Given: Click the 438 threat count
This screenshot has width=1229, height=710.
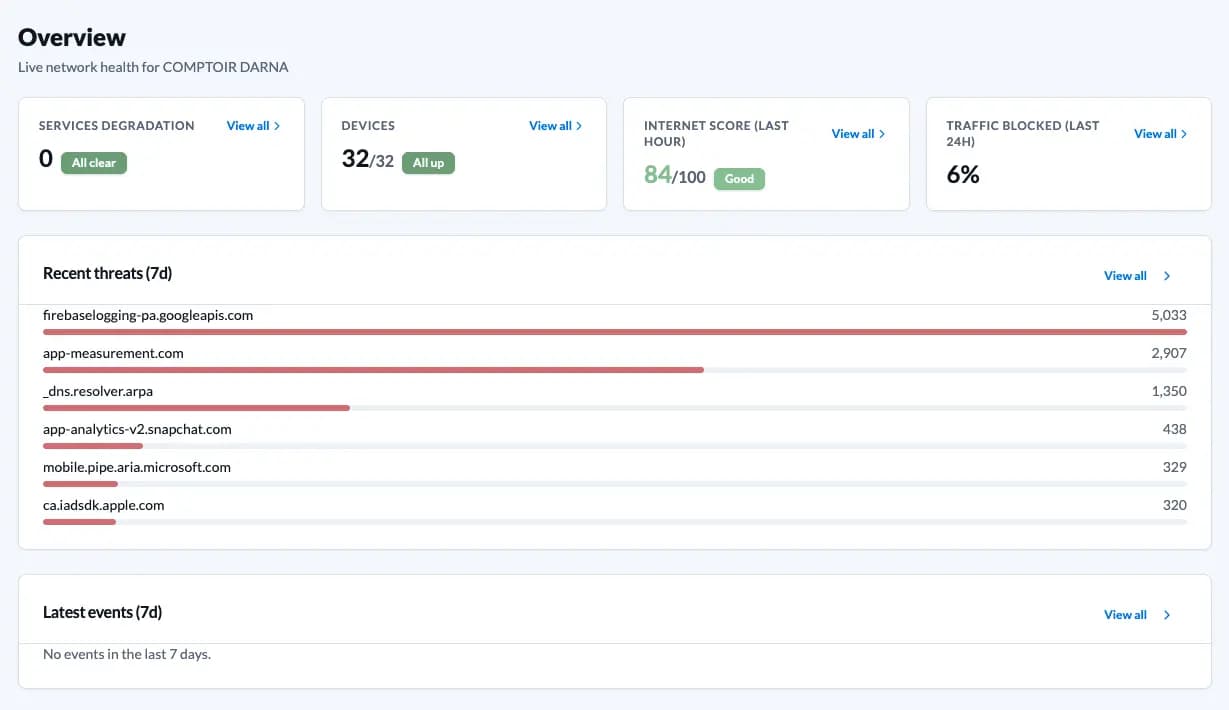Looking at the screenshot, I should coord(1174,429).
